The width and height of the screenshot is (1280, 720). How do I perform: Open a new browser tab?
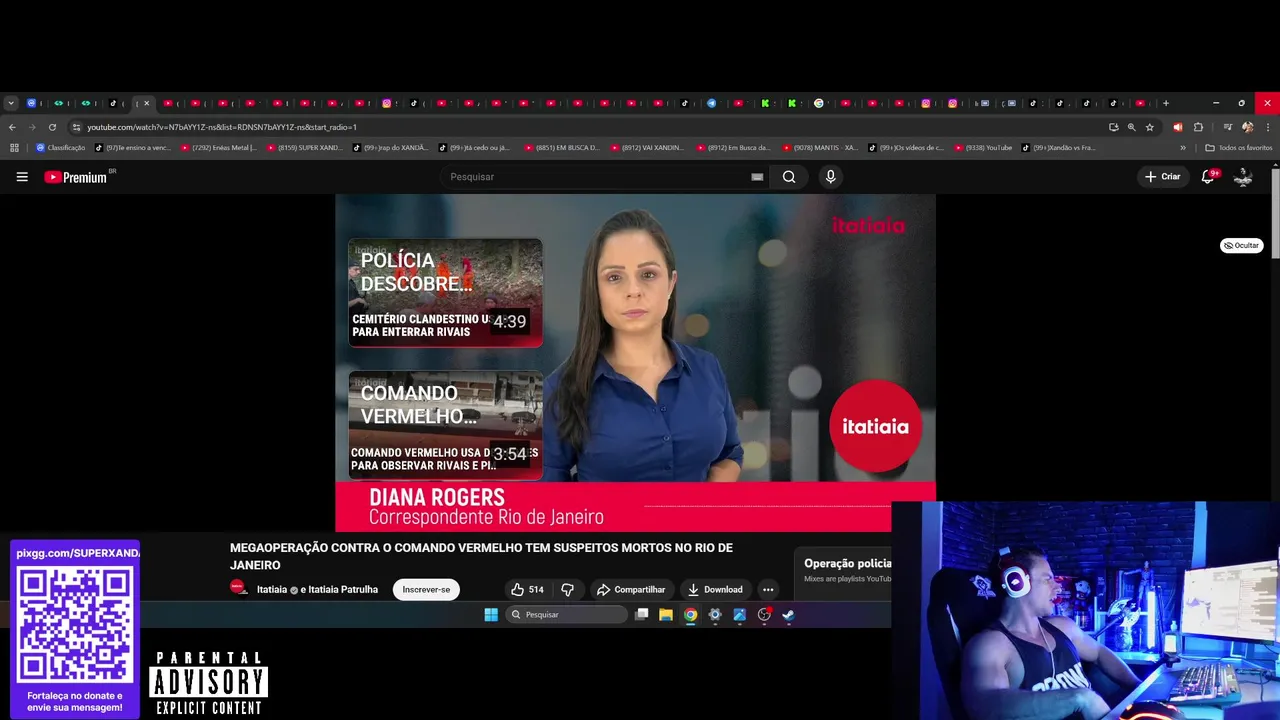coord(1165,103)
